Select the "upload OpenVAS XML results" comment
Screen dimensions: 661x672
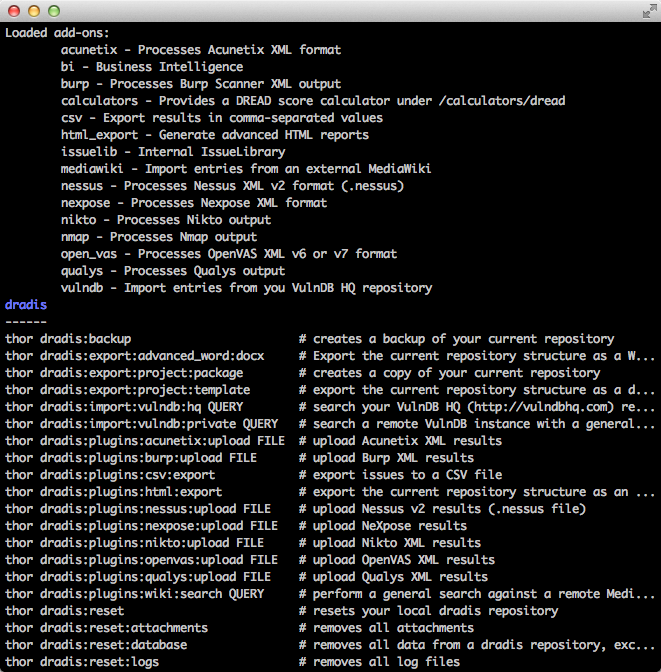pos(397,560)
